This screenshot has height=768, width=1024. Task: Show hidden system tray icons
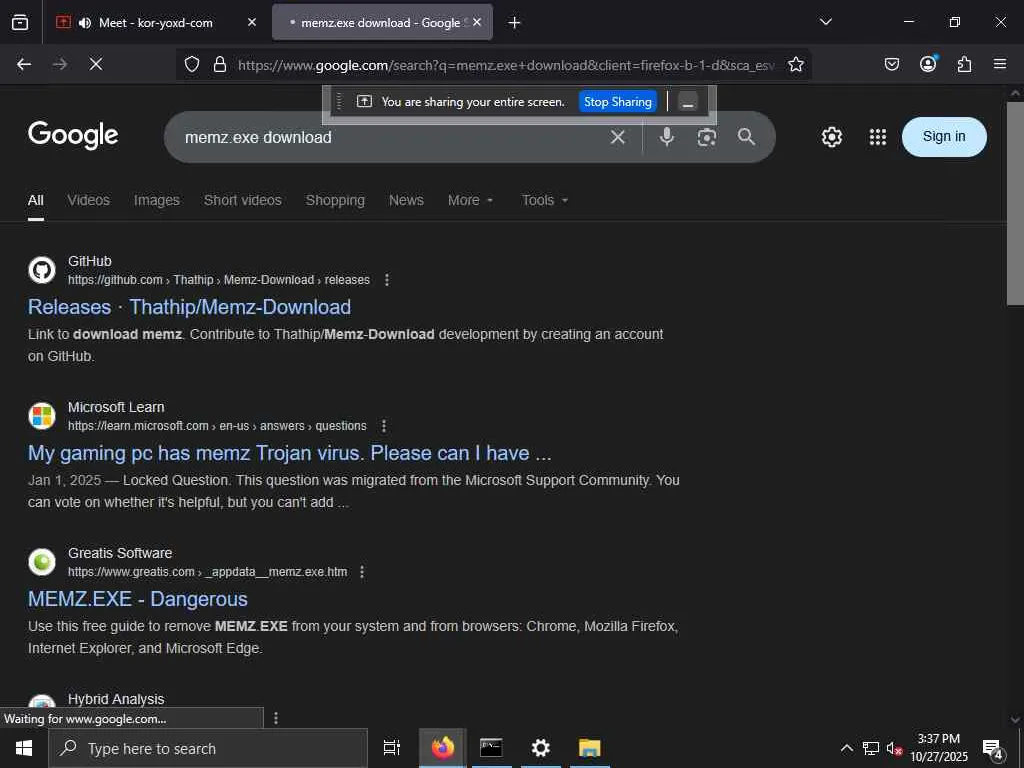pos(846,748)
